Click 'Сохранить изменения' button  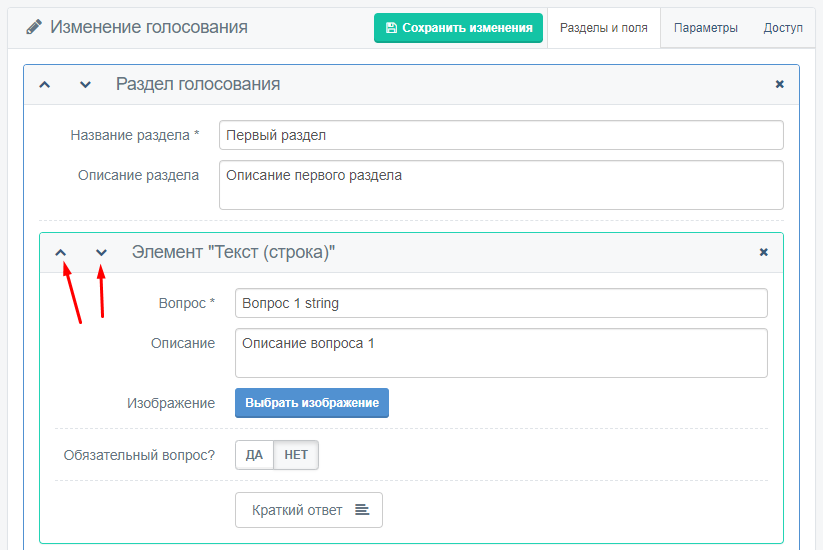coord(458,28)
